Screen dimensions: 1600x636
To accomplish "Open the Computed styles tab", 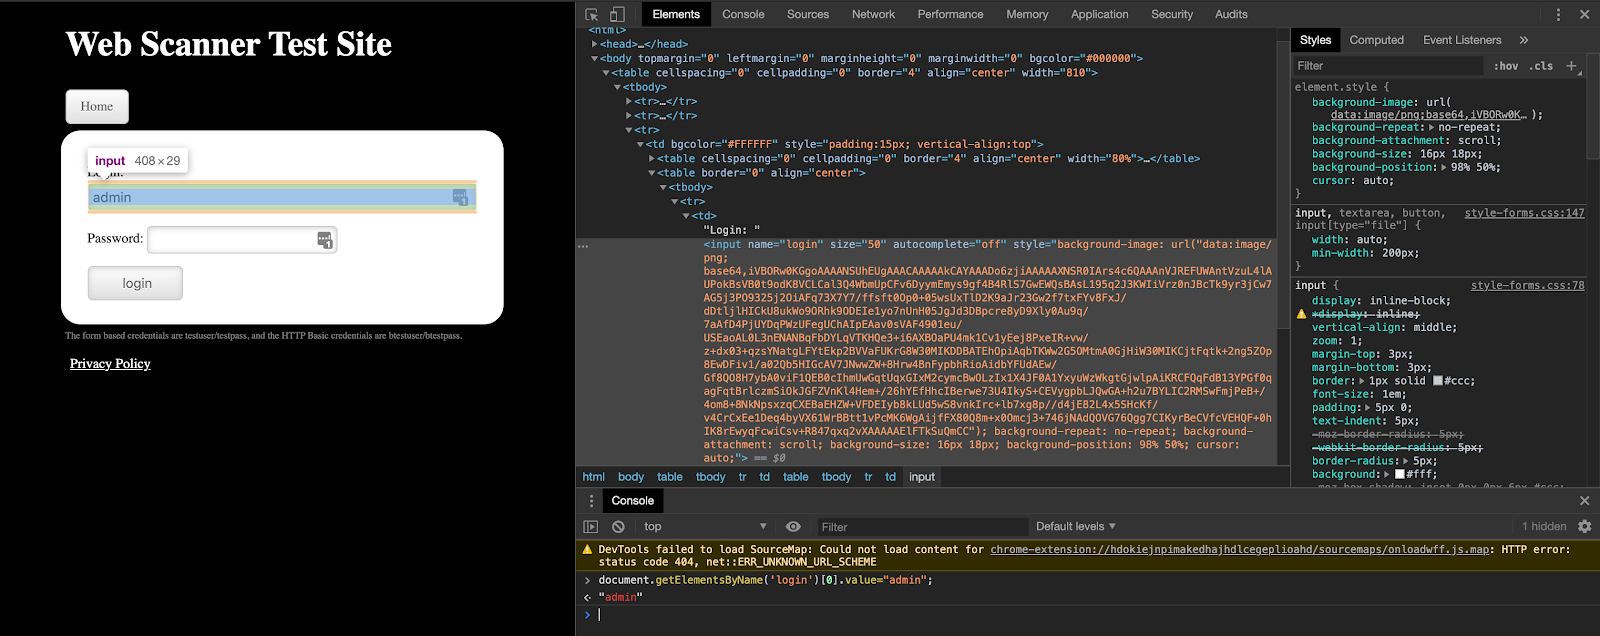I will click(x=1376, y=40).
